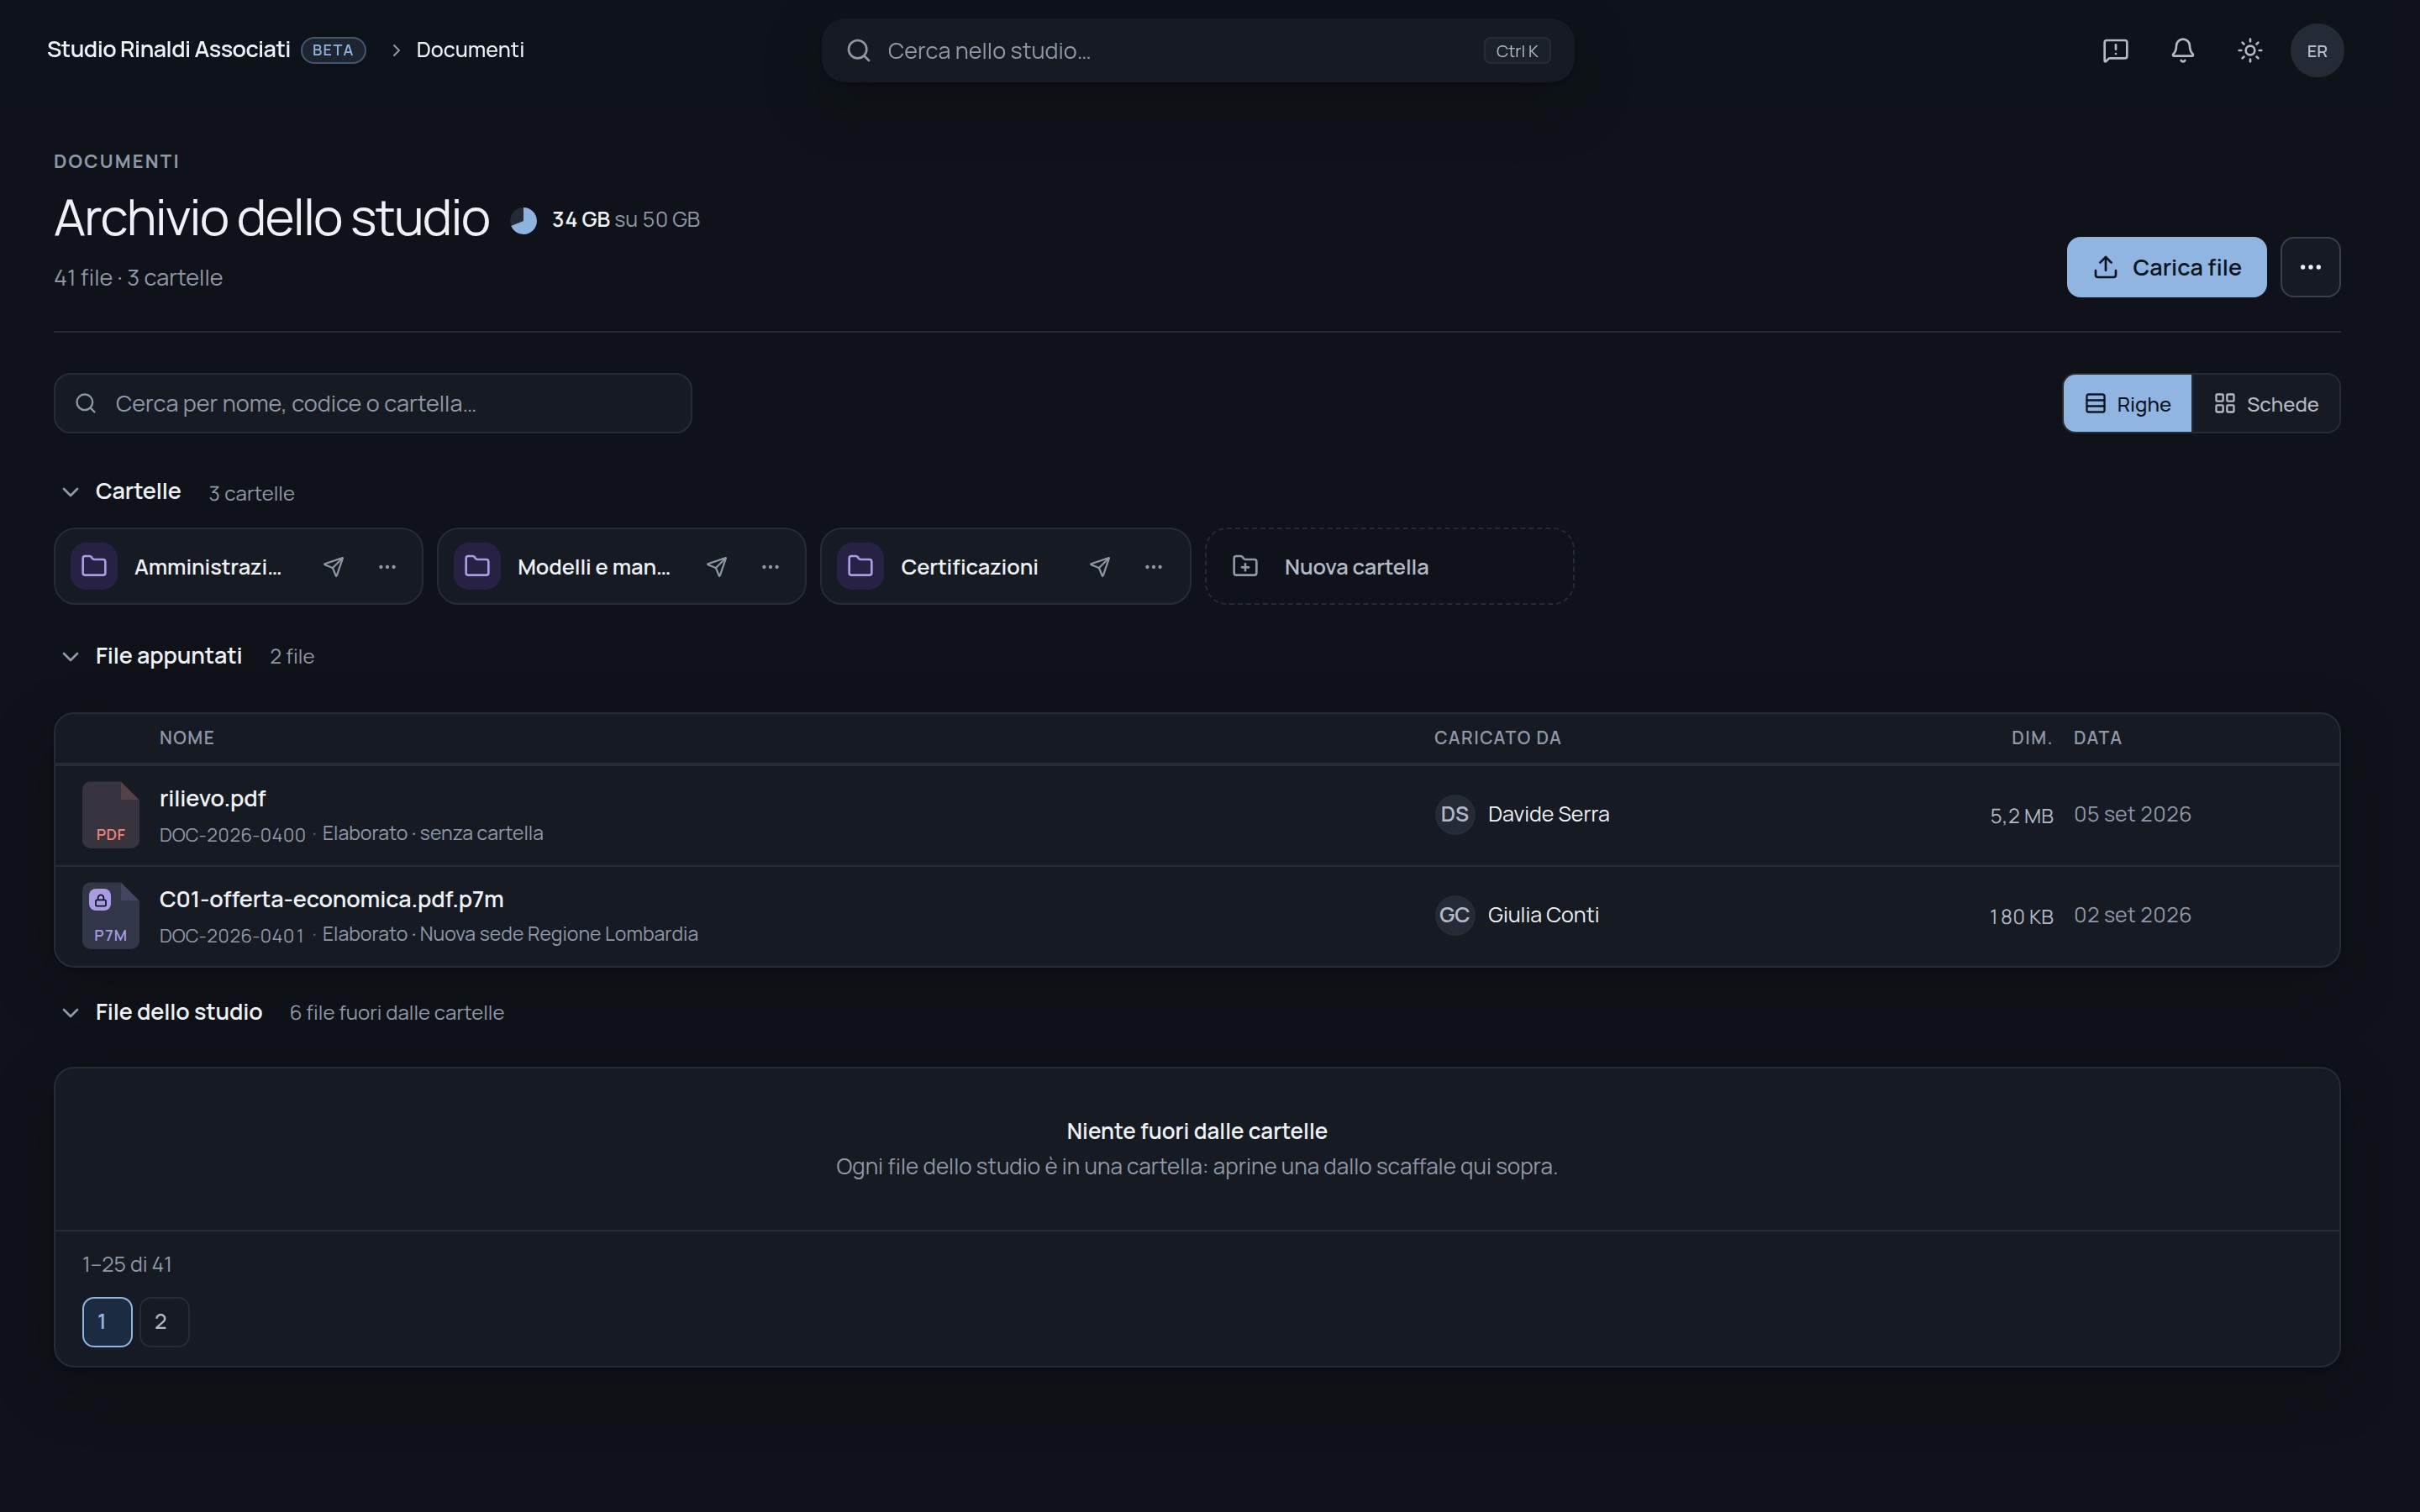Share the Certificazioni folder
The width and height of the screenshot is (2420, 1512).
(1100, 567)
